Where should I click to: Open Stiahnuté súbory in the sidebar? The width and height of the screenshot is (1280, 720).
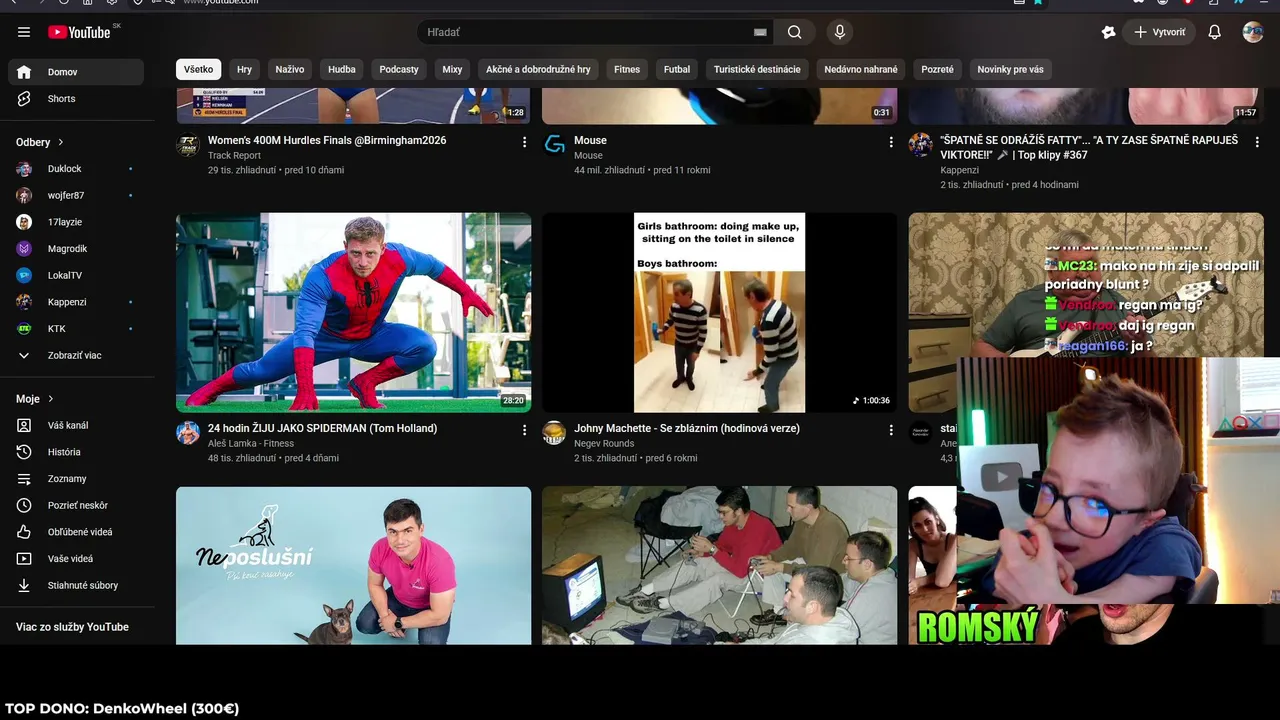tap(76, 586)
